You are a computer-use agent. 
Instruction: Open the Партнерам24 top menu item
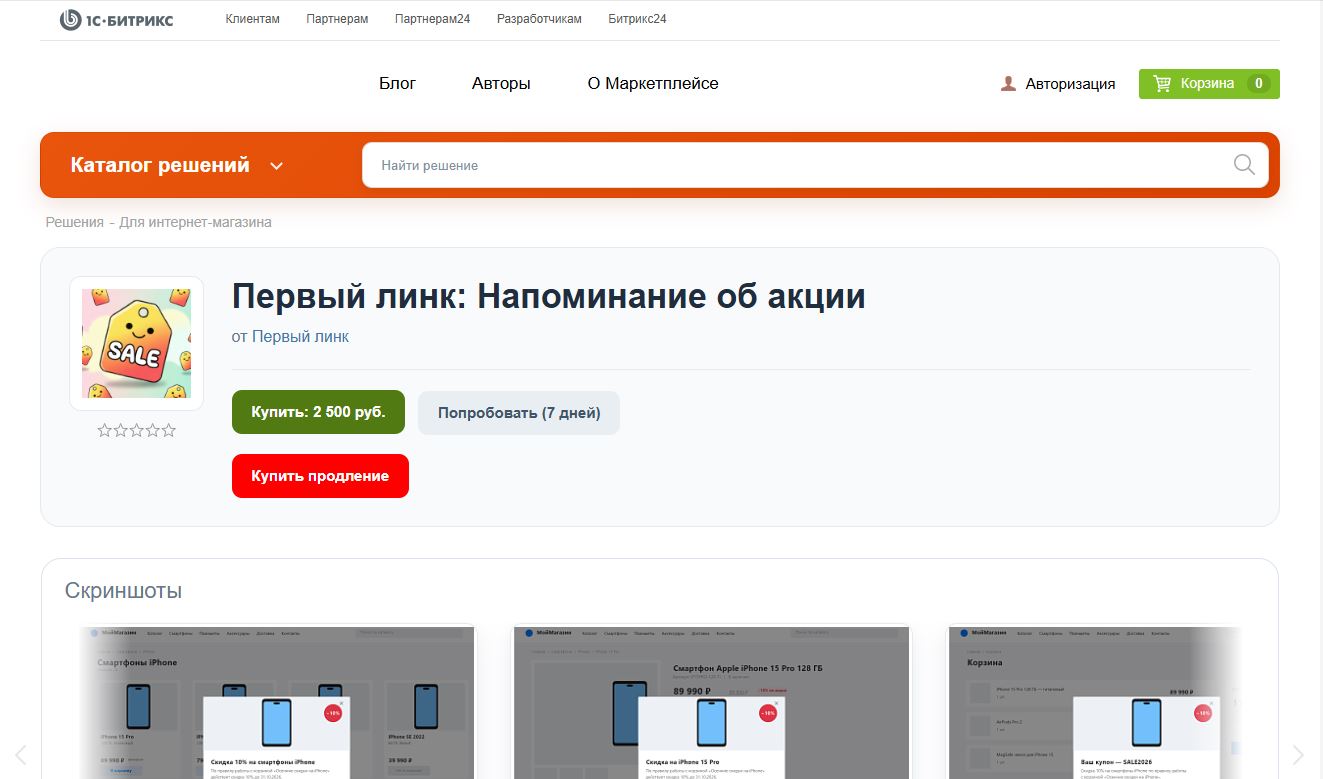(432, 19)
